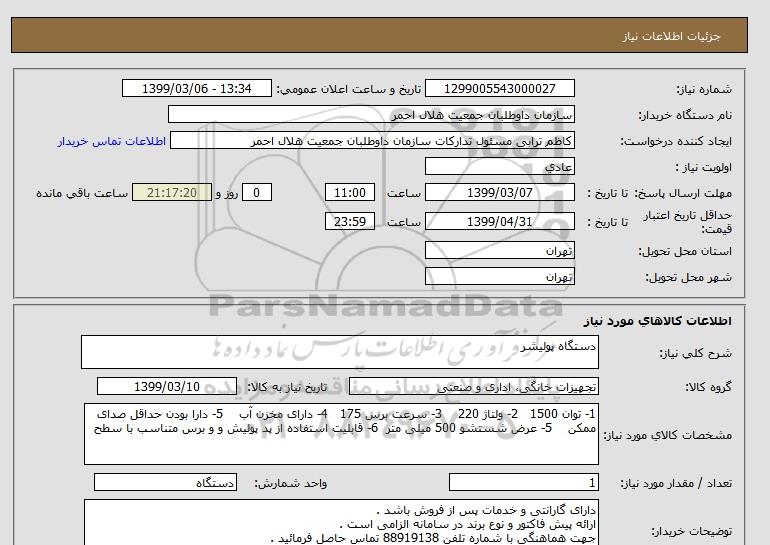Click the buyer notes text area
The height and width of the screenshot is (545, 770).
tap(341, 523)
